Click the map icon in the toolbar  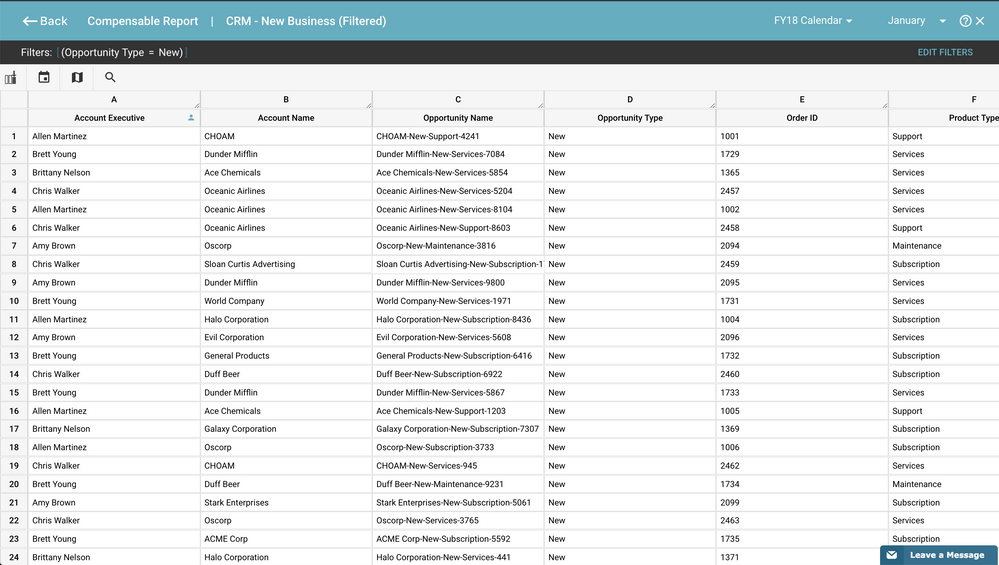coord(77,77)
